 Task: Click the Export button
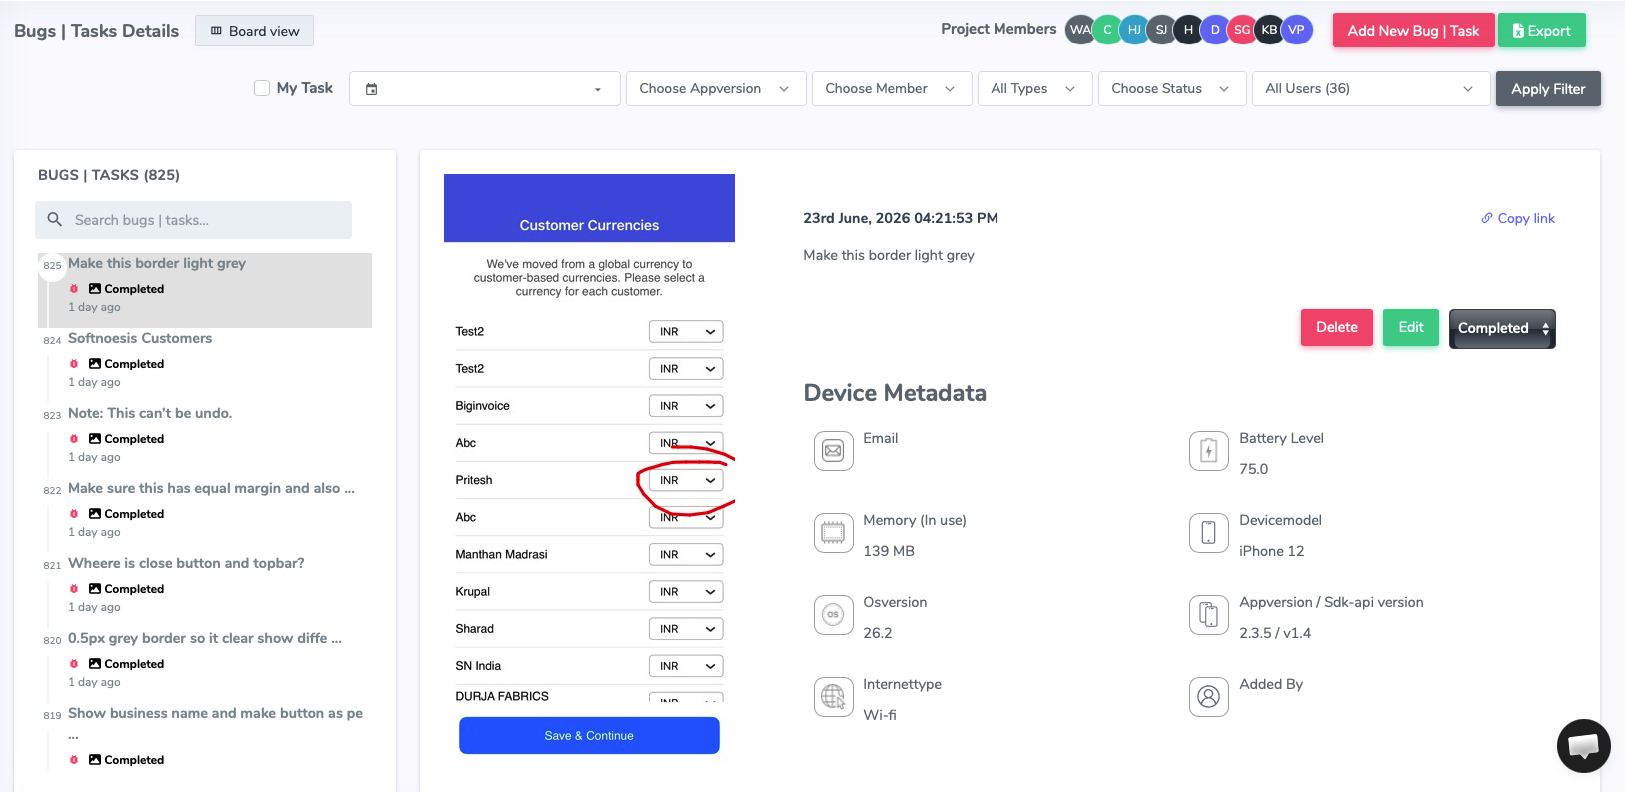(x=1542, y=31)
